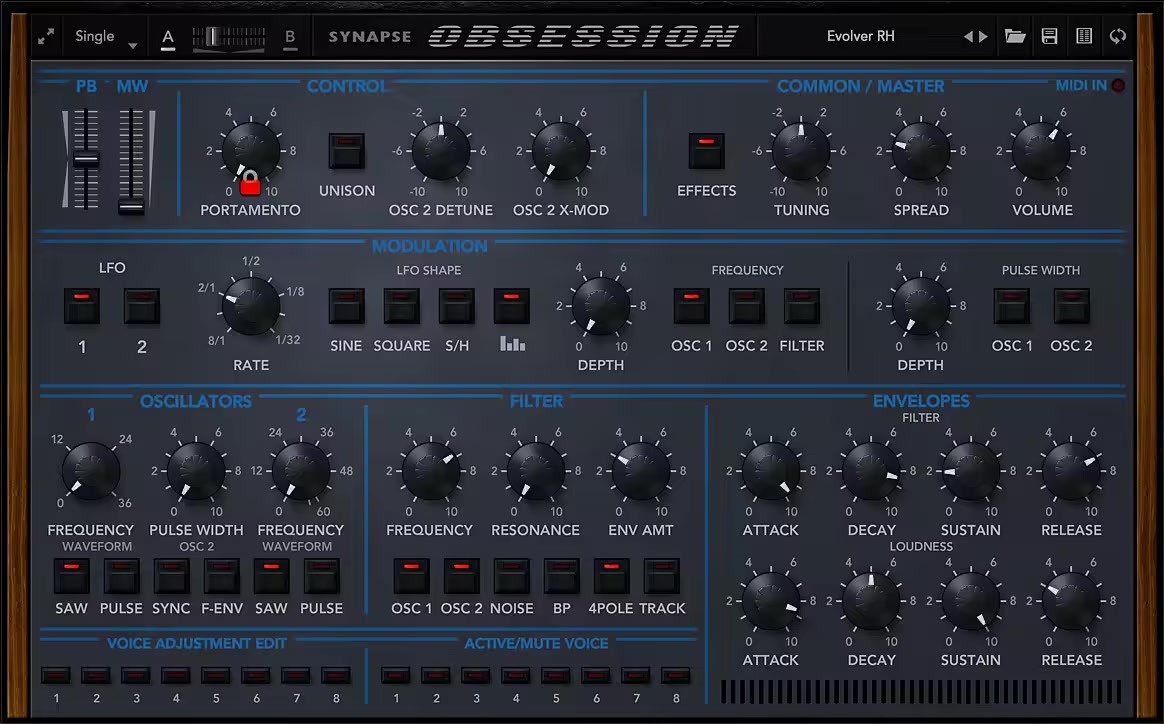This screenshot has height=724, width=1164.
Task: Open the preset list page icon
Action: 1083,37
